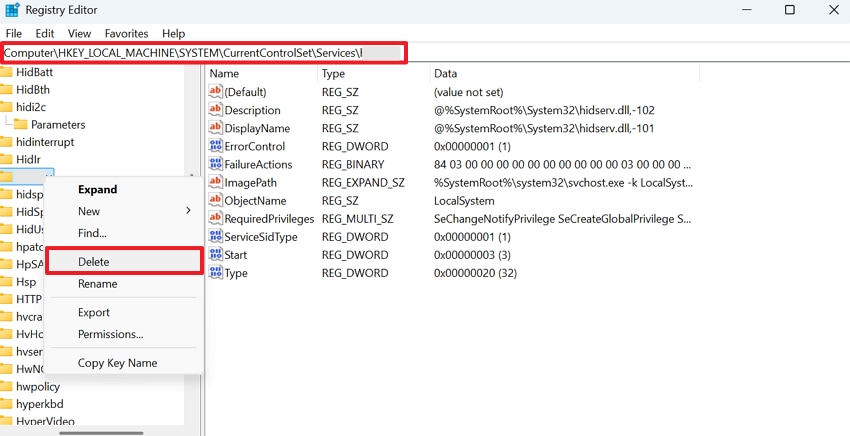
Task: Click the Registry Editor app icon
Action: [12, 10]
